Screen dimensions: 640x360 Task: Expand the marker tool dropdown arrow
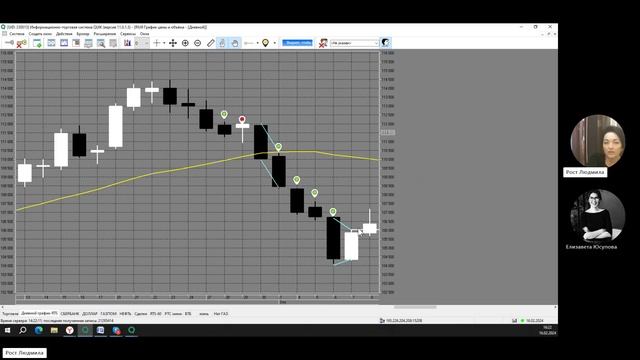coord(274,43)
